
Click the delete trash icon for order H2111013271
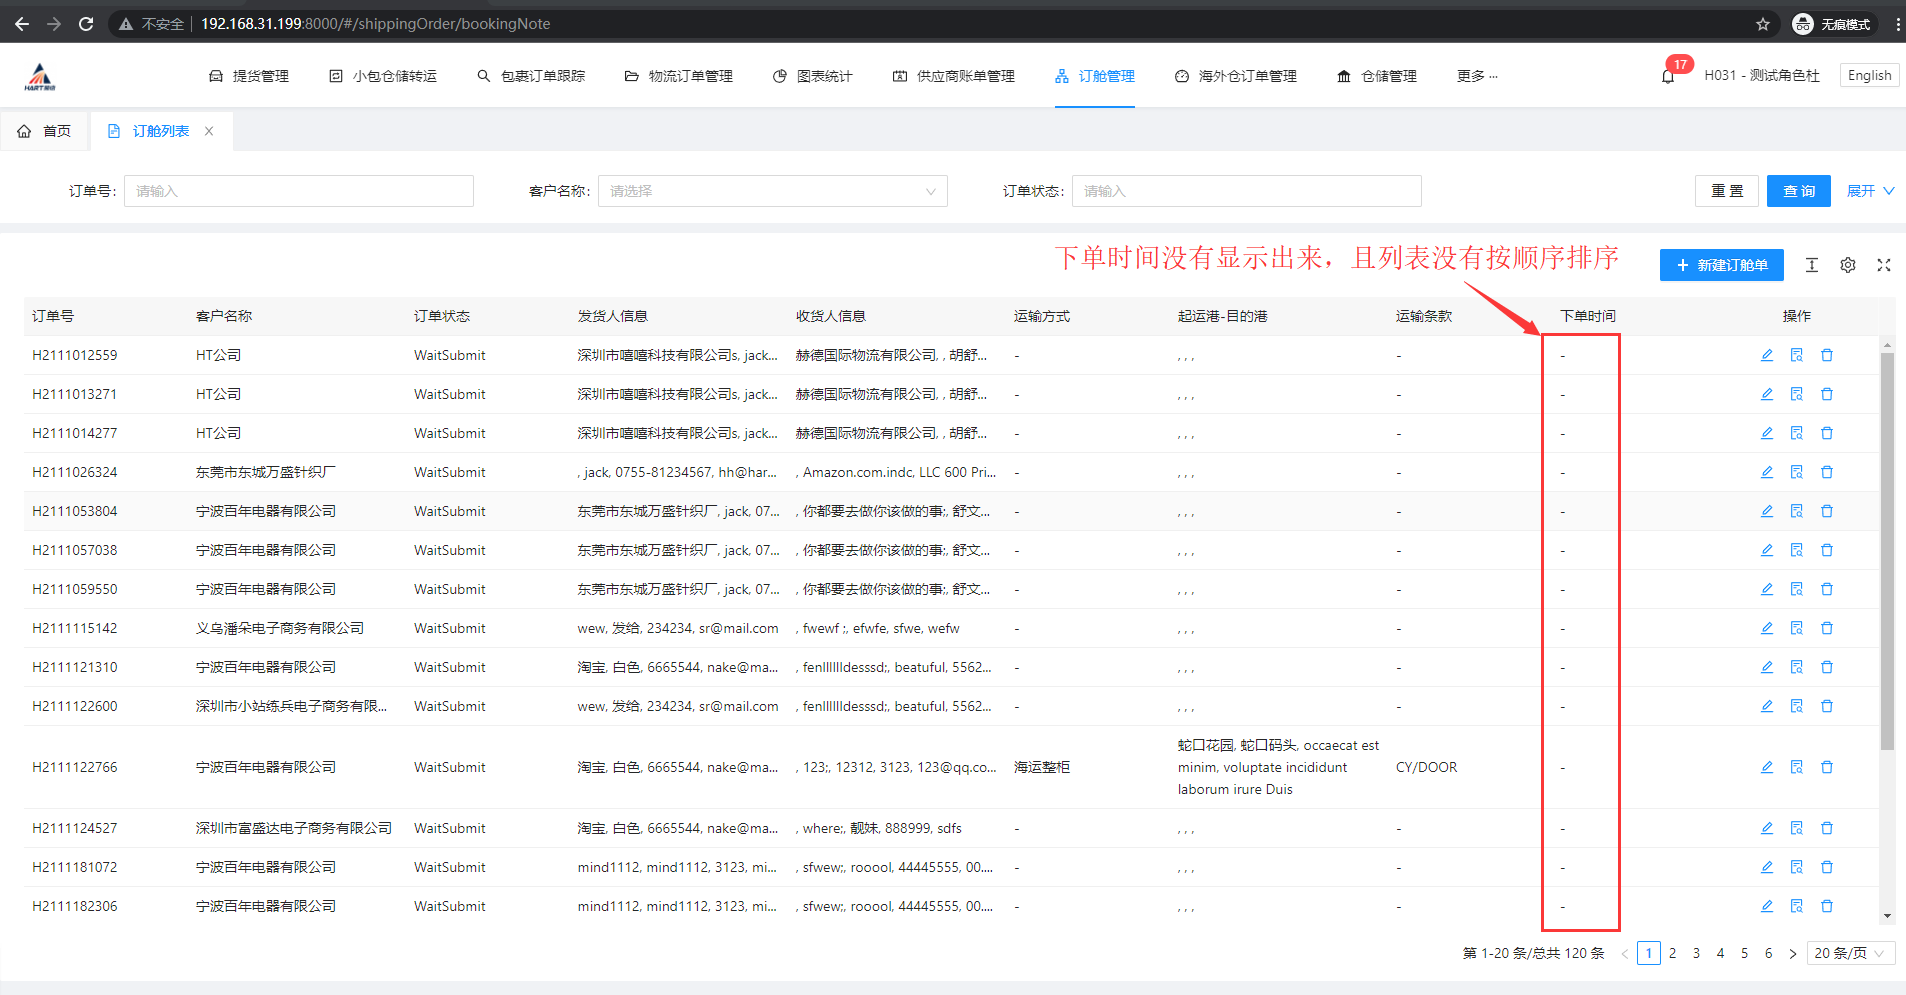1827,394
